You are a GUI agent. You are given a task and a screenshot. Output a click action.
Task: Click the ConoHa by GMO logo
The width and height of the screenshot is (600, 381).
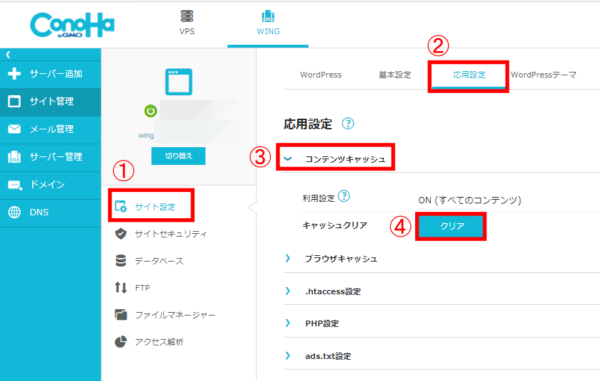coord(72,25)
